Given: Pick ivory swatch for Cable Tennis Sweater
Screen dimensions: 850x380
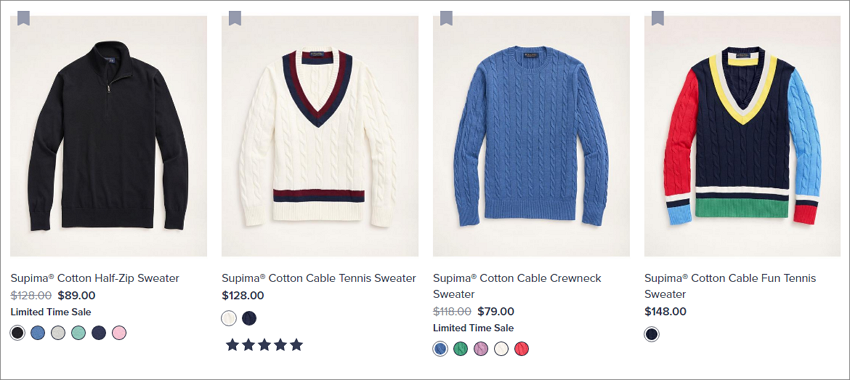Looking at the screenshot, I should coord(229,318).
